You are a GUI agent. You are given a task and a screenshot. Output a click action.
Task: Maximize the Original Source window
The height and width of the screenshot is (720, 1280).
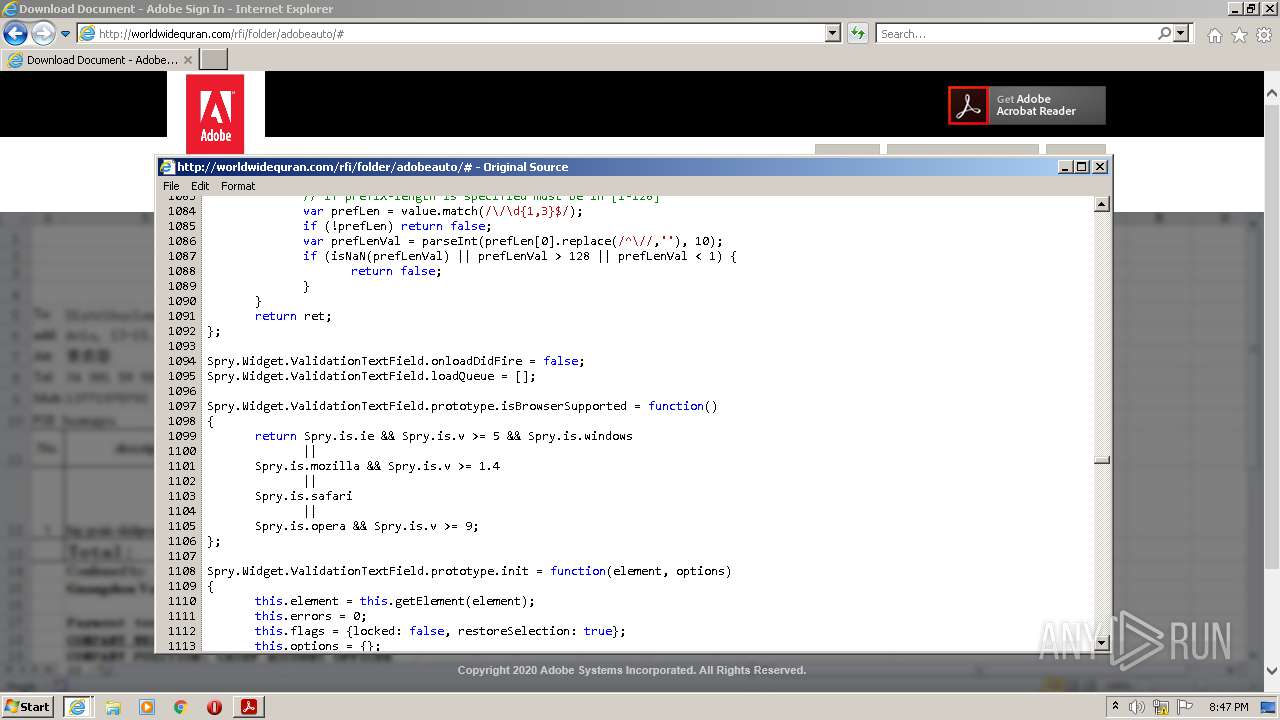(x=1082, y=167)
